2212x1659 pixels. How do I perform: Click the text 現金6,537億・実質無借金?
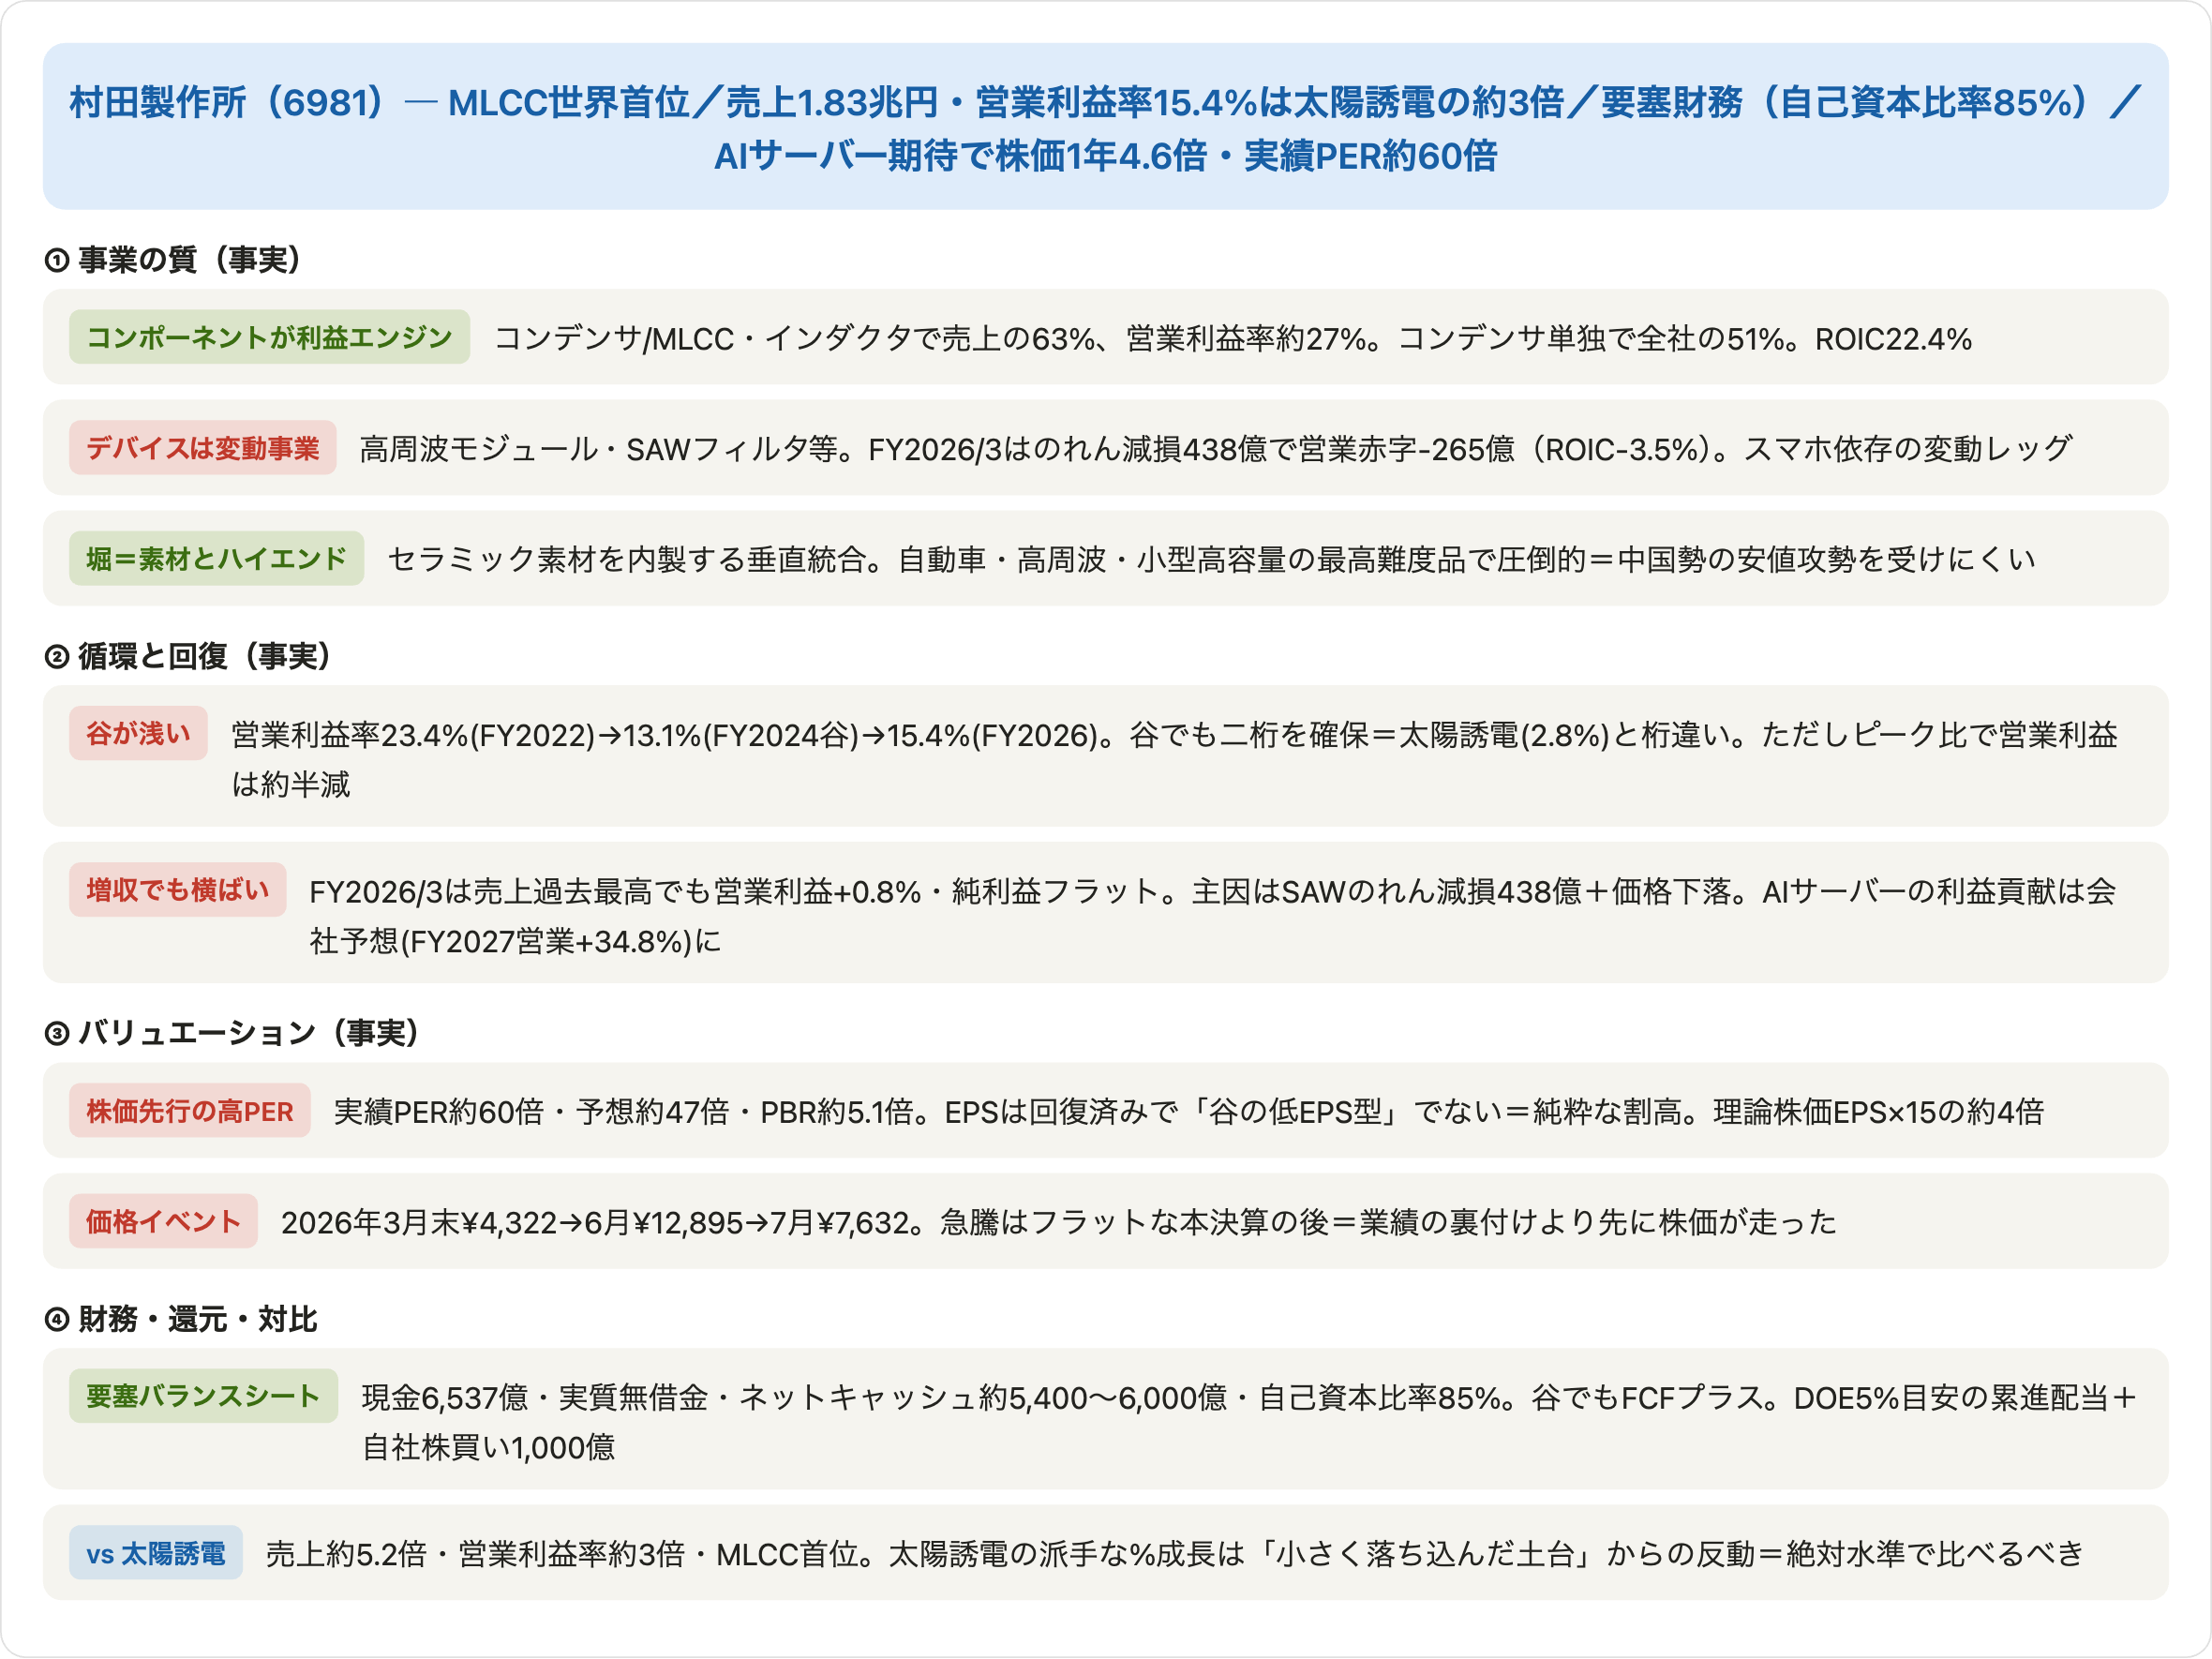point(535,1399)
